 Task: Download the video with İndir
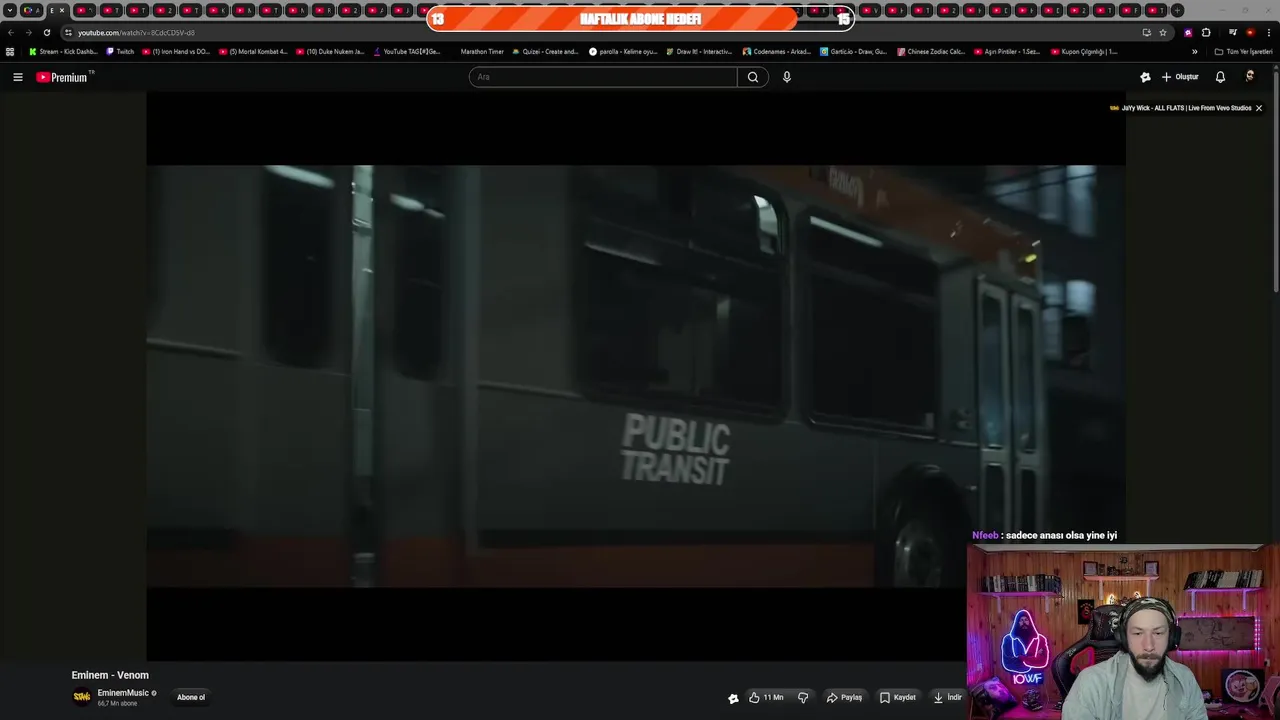(x=948, y=698)
